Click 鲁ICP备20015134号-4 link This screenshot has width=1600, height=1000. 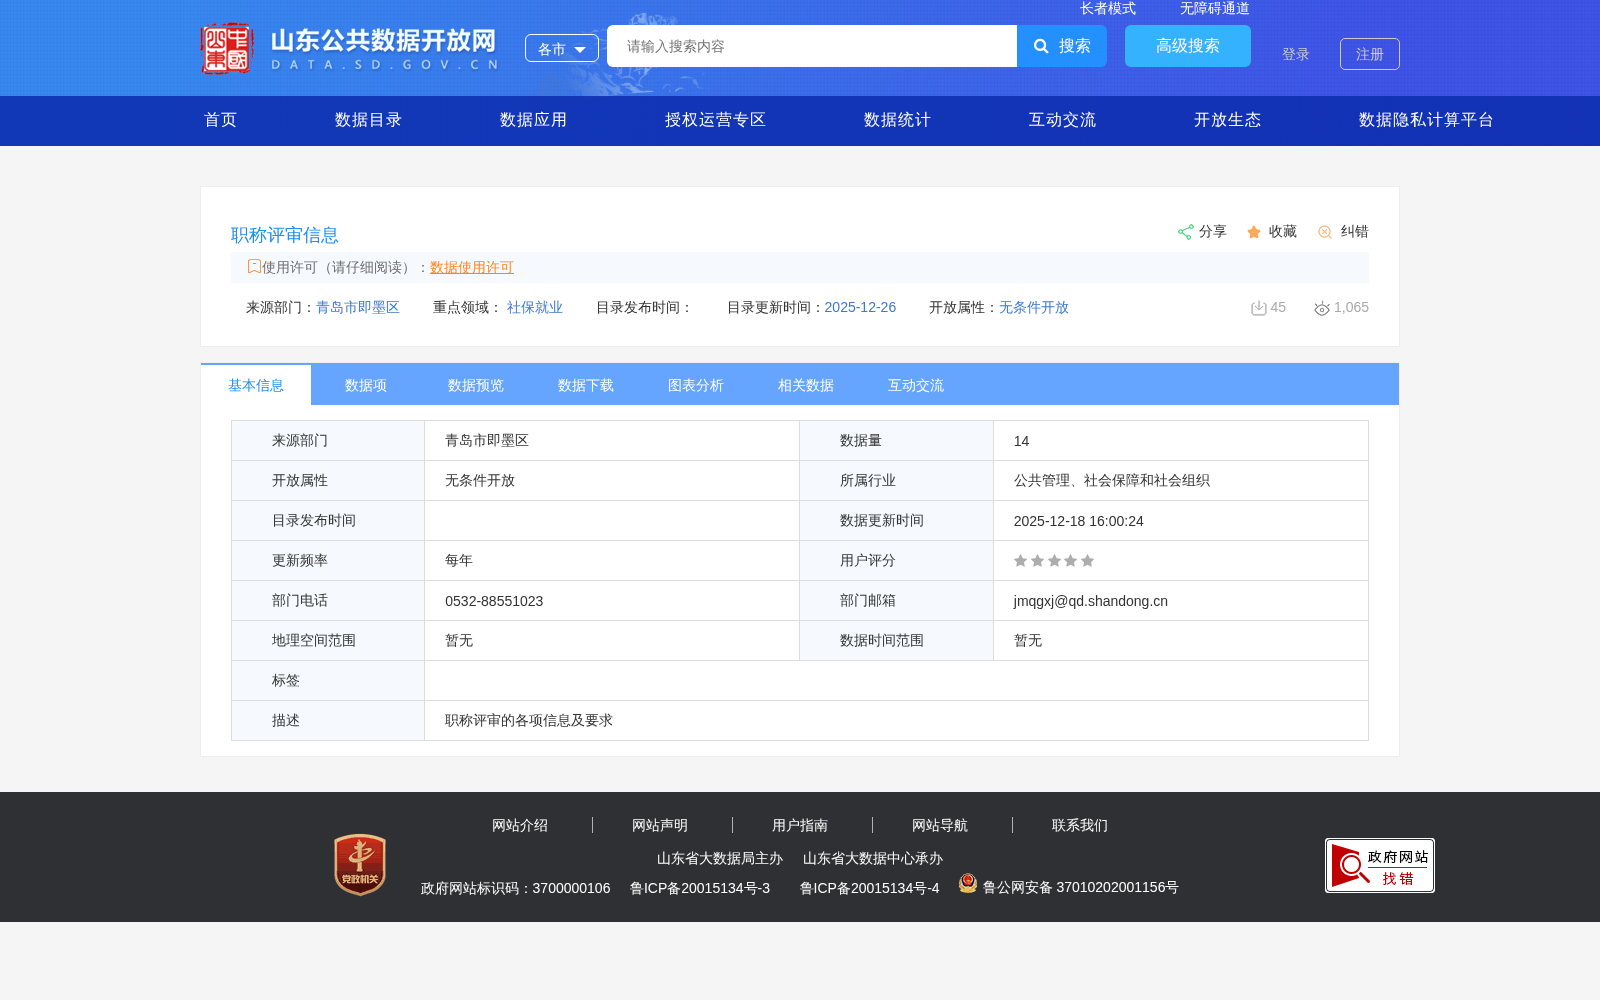coord(870,888)
